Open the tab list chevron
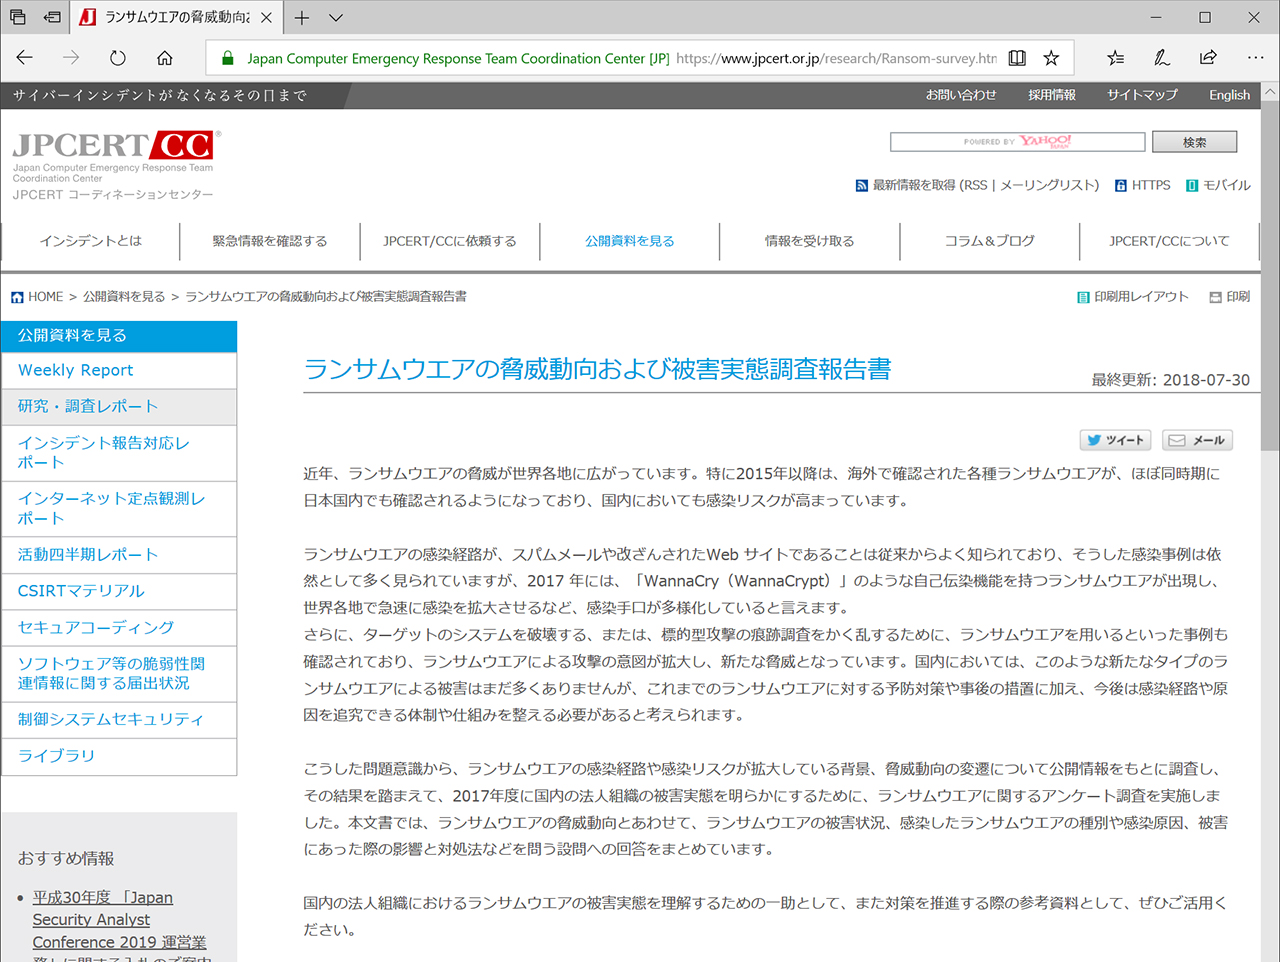The height and width of the screenshot is (962, 1280). pos(335,17)
